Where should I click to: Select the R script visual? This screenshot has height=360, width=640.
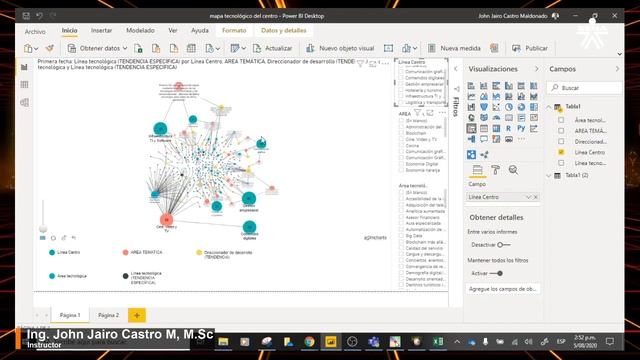click(509, 128)
